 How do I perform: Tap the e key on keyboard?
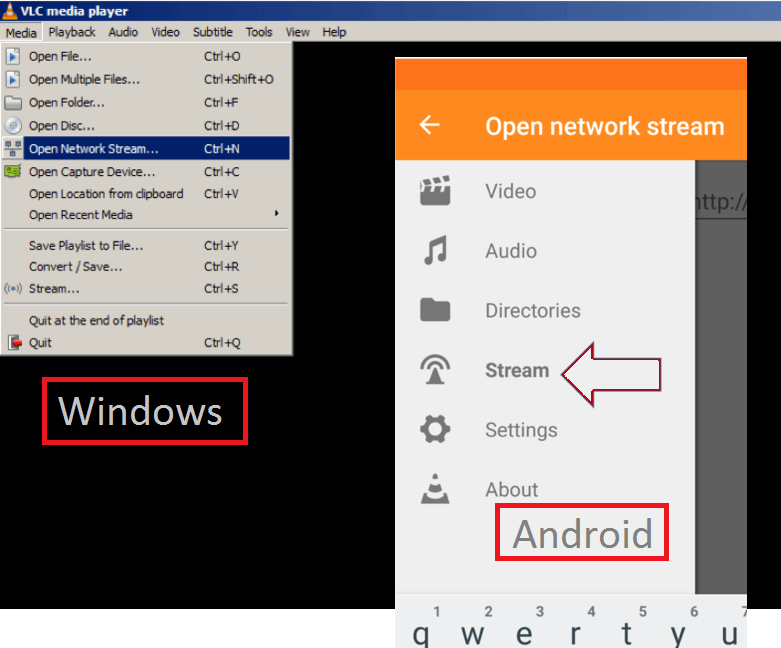pos(524,634)
